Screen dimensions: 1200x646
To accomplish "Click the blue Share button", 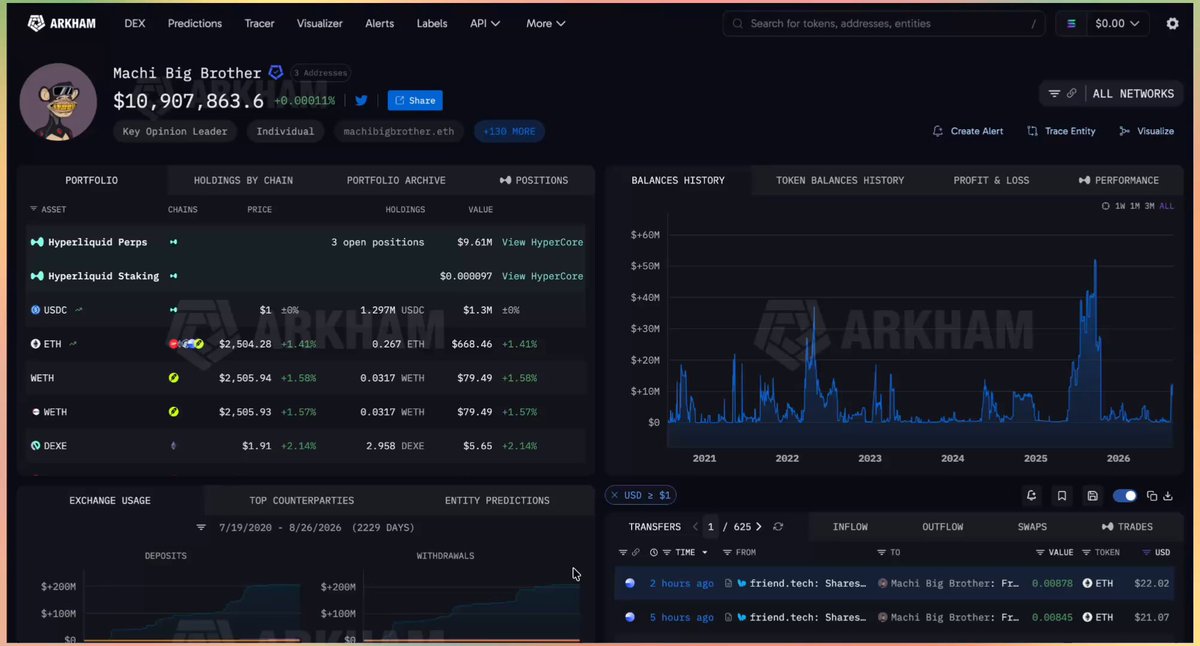I will tap(415, 100).
